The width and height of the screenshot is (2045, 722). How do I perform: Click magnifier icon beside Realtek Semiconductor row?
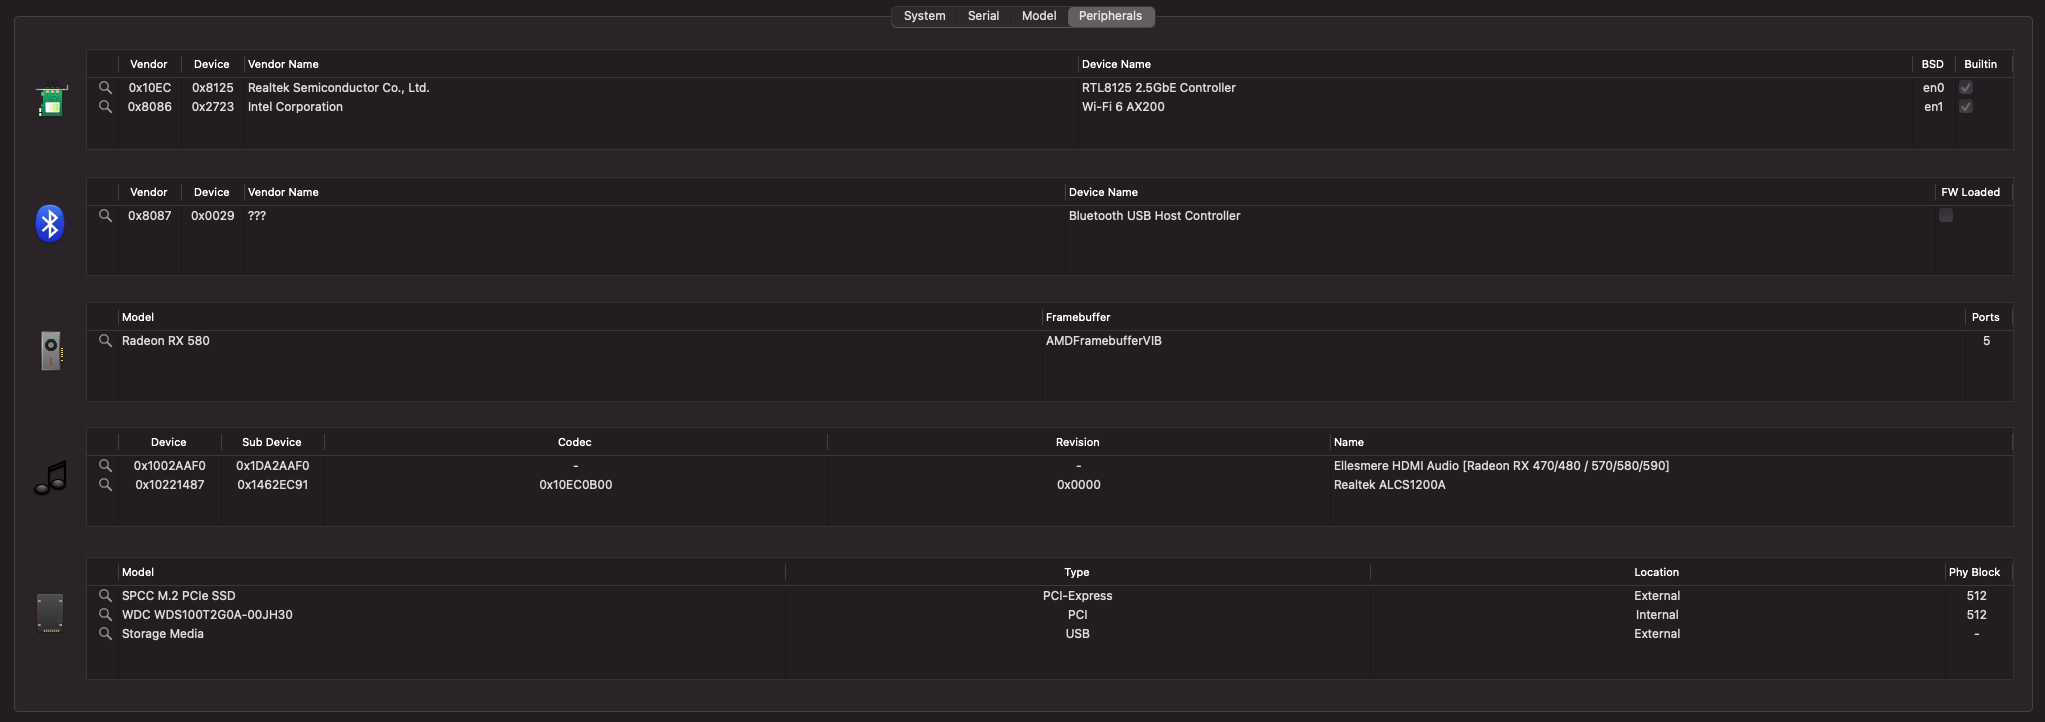pyautogui.click(x=105, y=88)
